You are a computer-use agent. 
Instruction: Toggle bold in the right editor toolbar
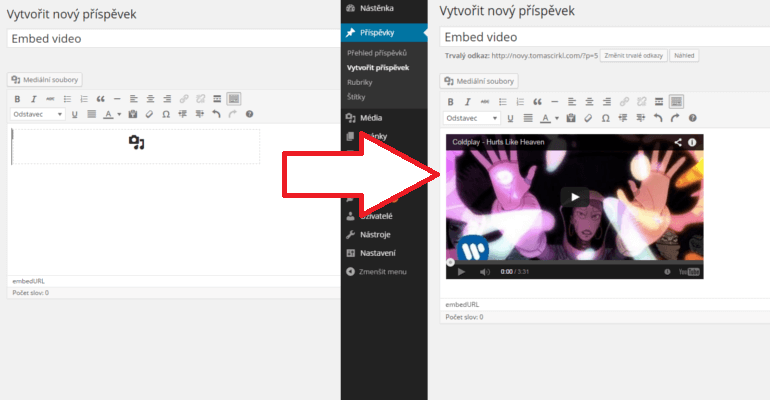coord(450,102)
